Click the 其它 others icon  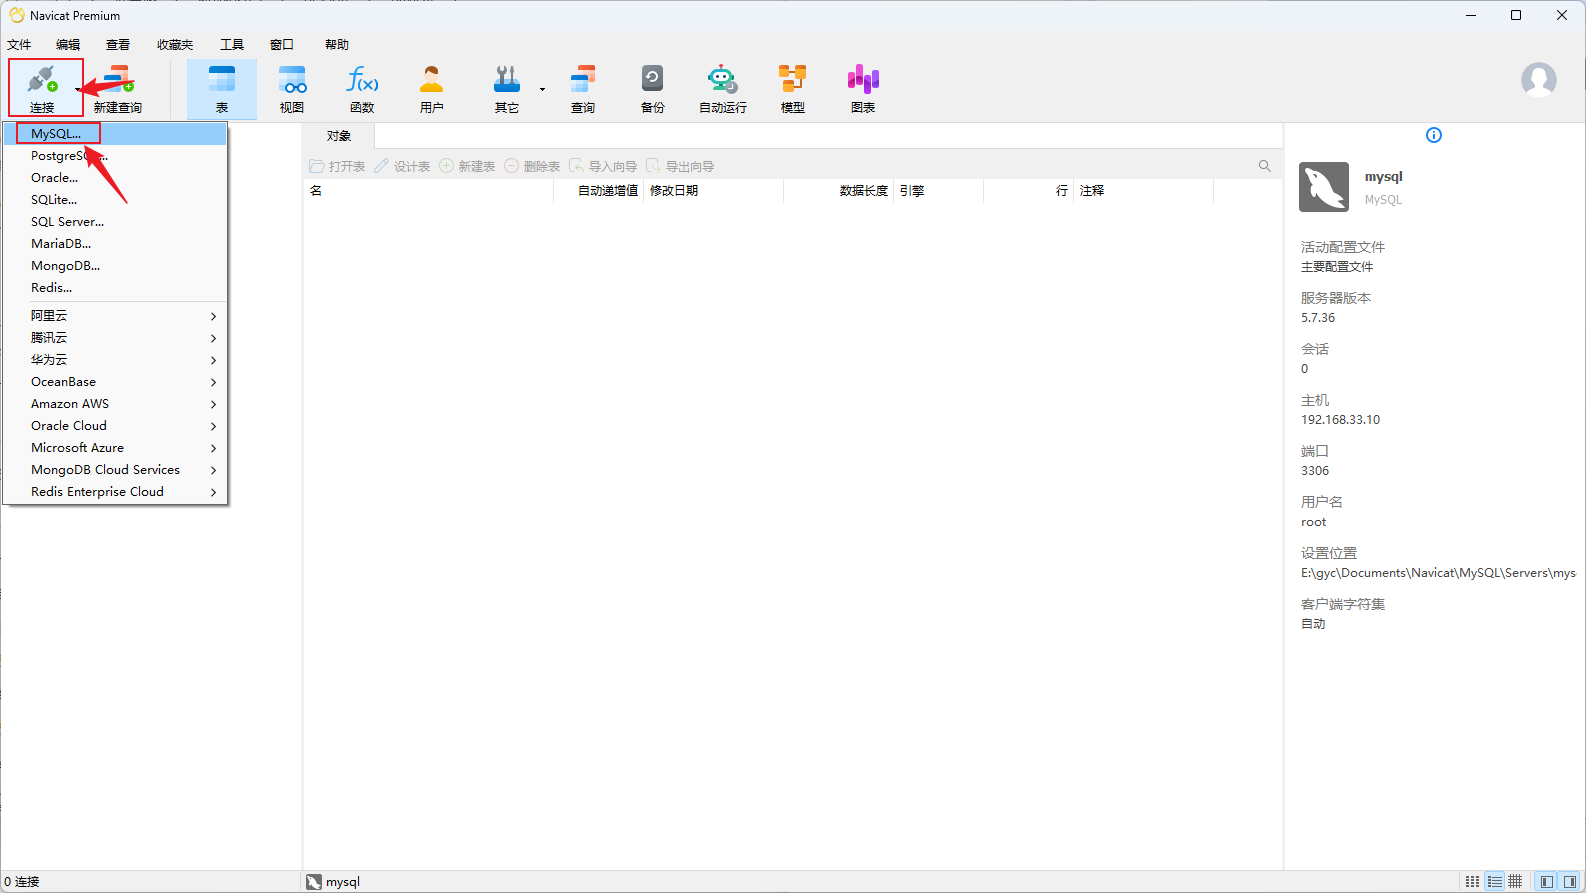[507, 88]
